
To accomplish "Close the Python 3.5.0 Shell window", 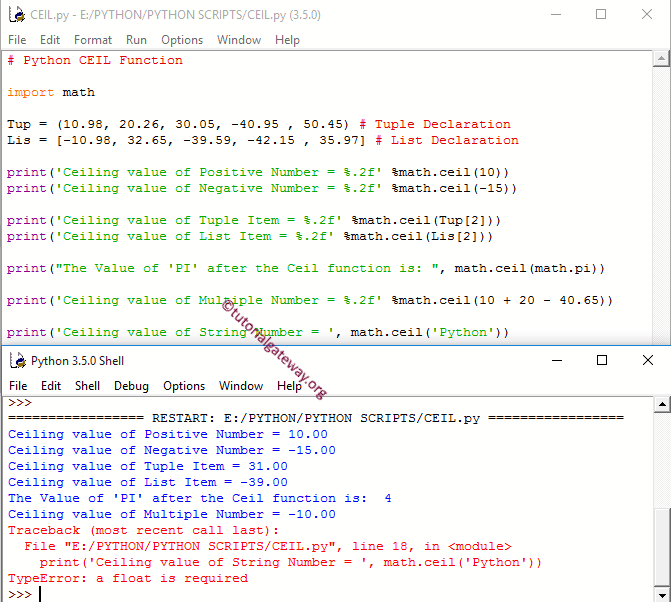I will (647, 360).
